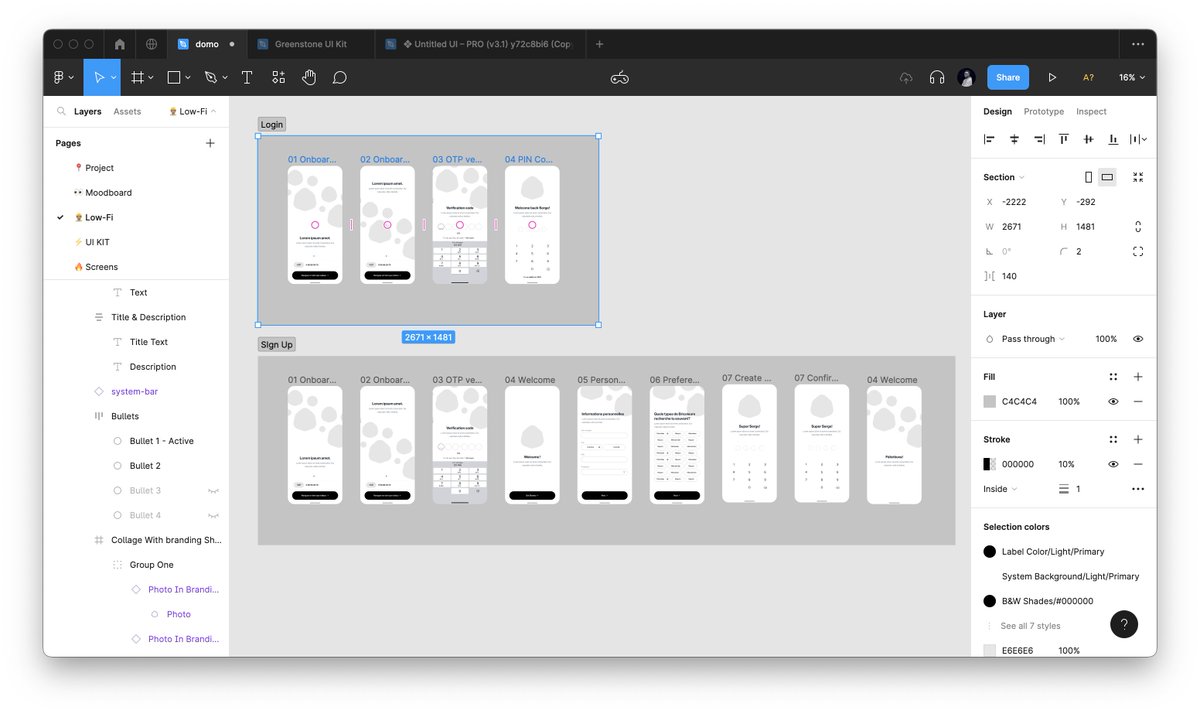The height and width of the screenshot is (714, 1200).
Task: Click See all 7 styles
Action: click(x=1030, y=626)
